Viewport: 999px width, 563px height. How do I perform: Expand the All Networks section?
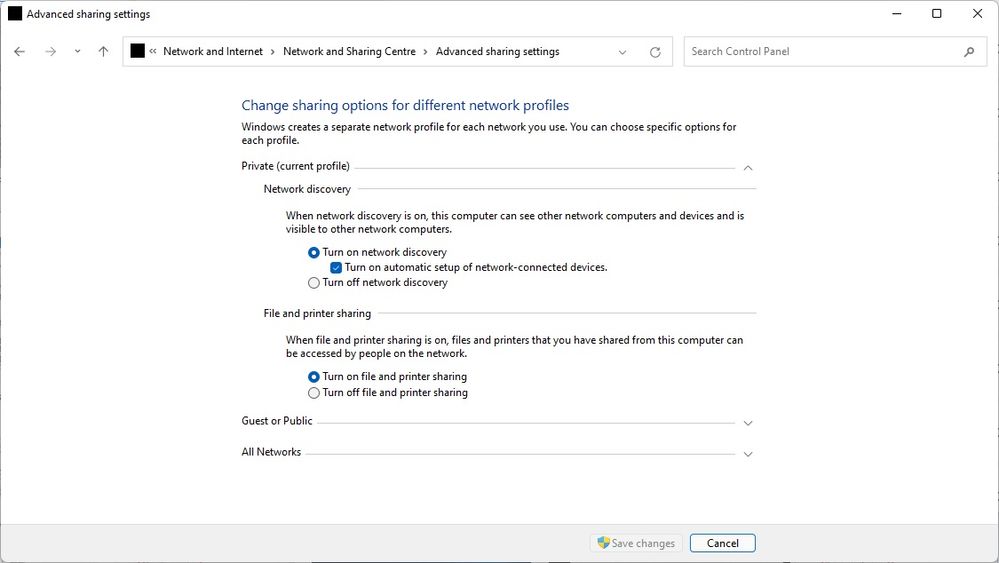click(747, 454)
